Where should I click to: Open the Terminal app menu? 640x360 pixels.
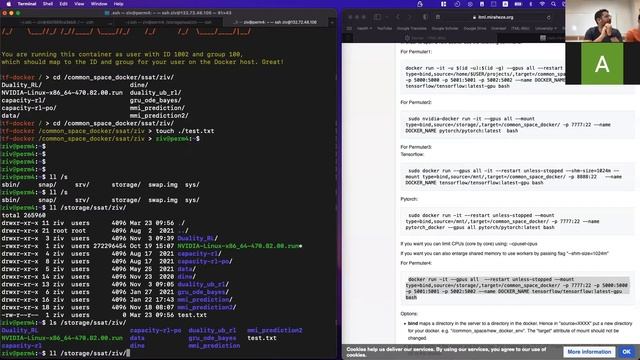(x=27, y=4)
